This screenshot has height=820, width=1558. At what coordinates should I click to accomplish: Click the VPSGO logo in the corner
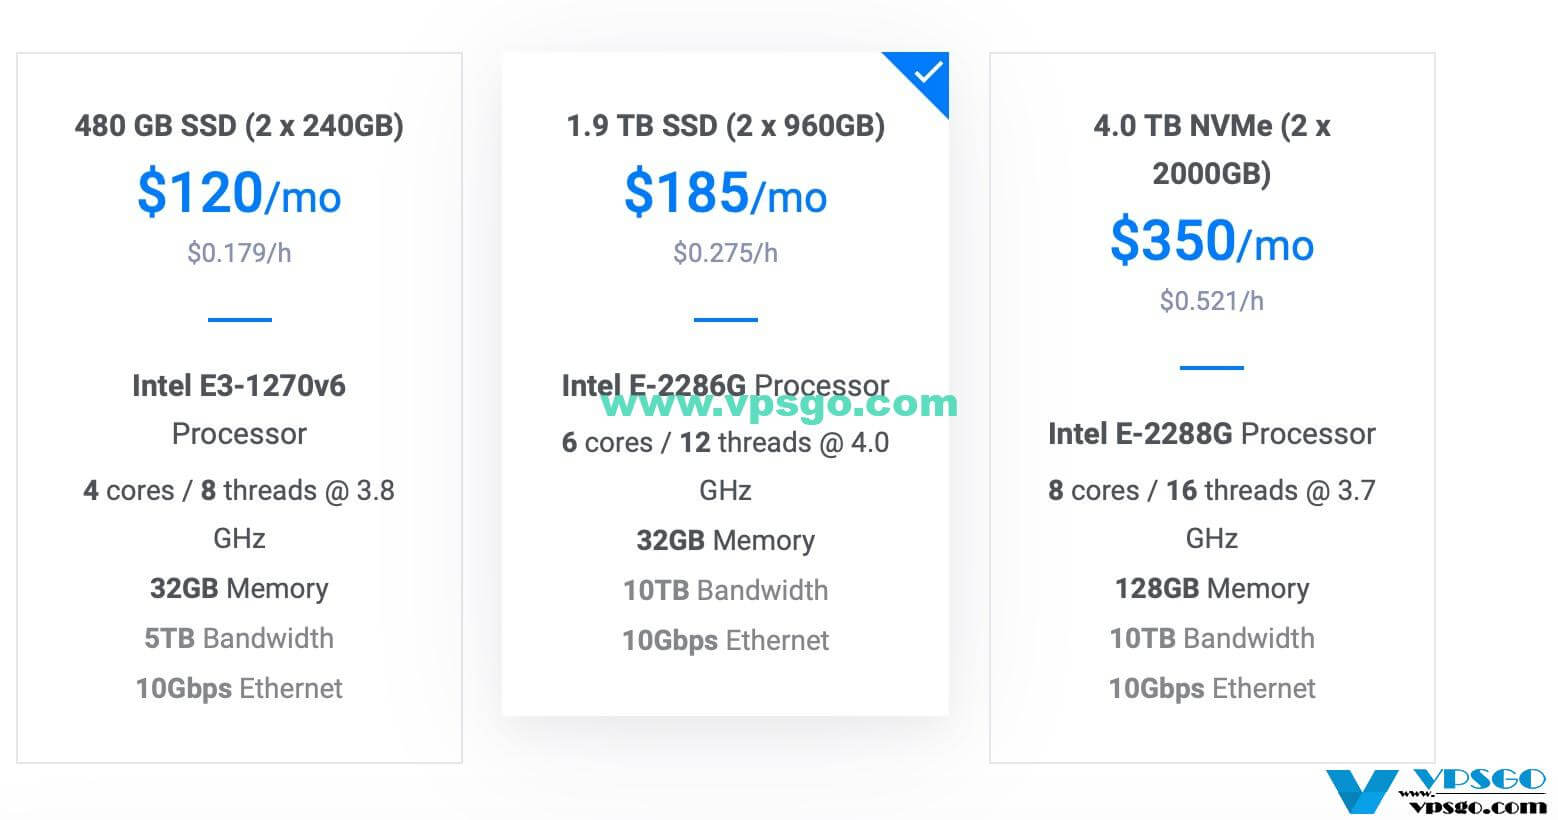click(x=1436, y=793)
